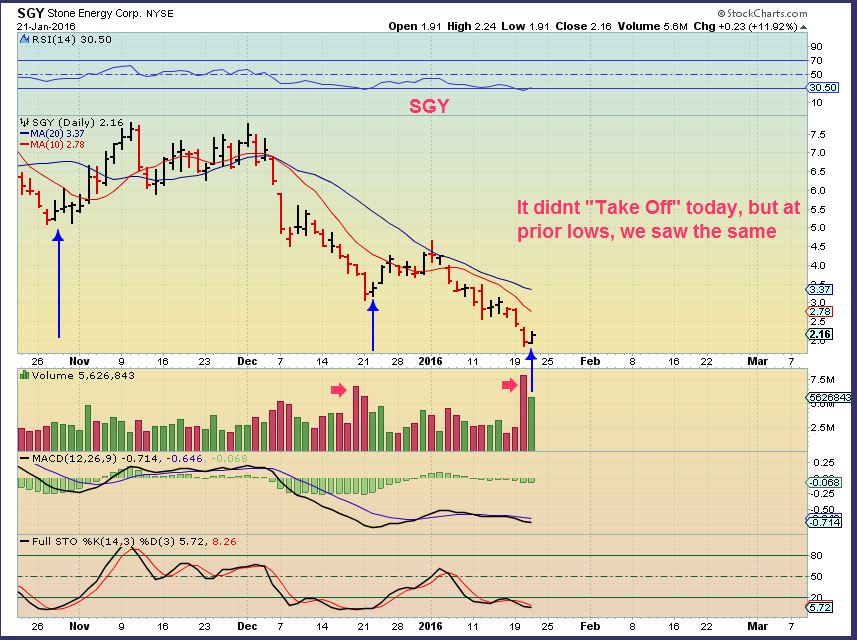Click Feb on the lowest date axis

point(590,626)
